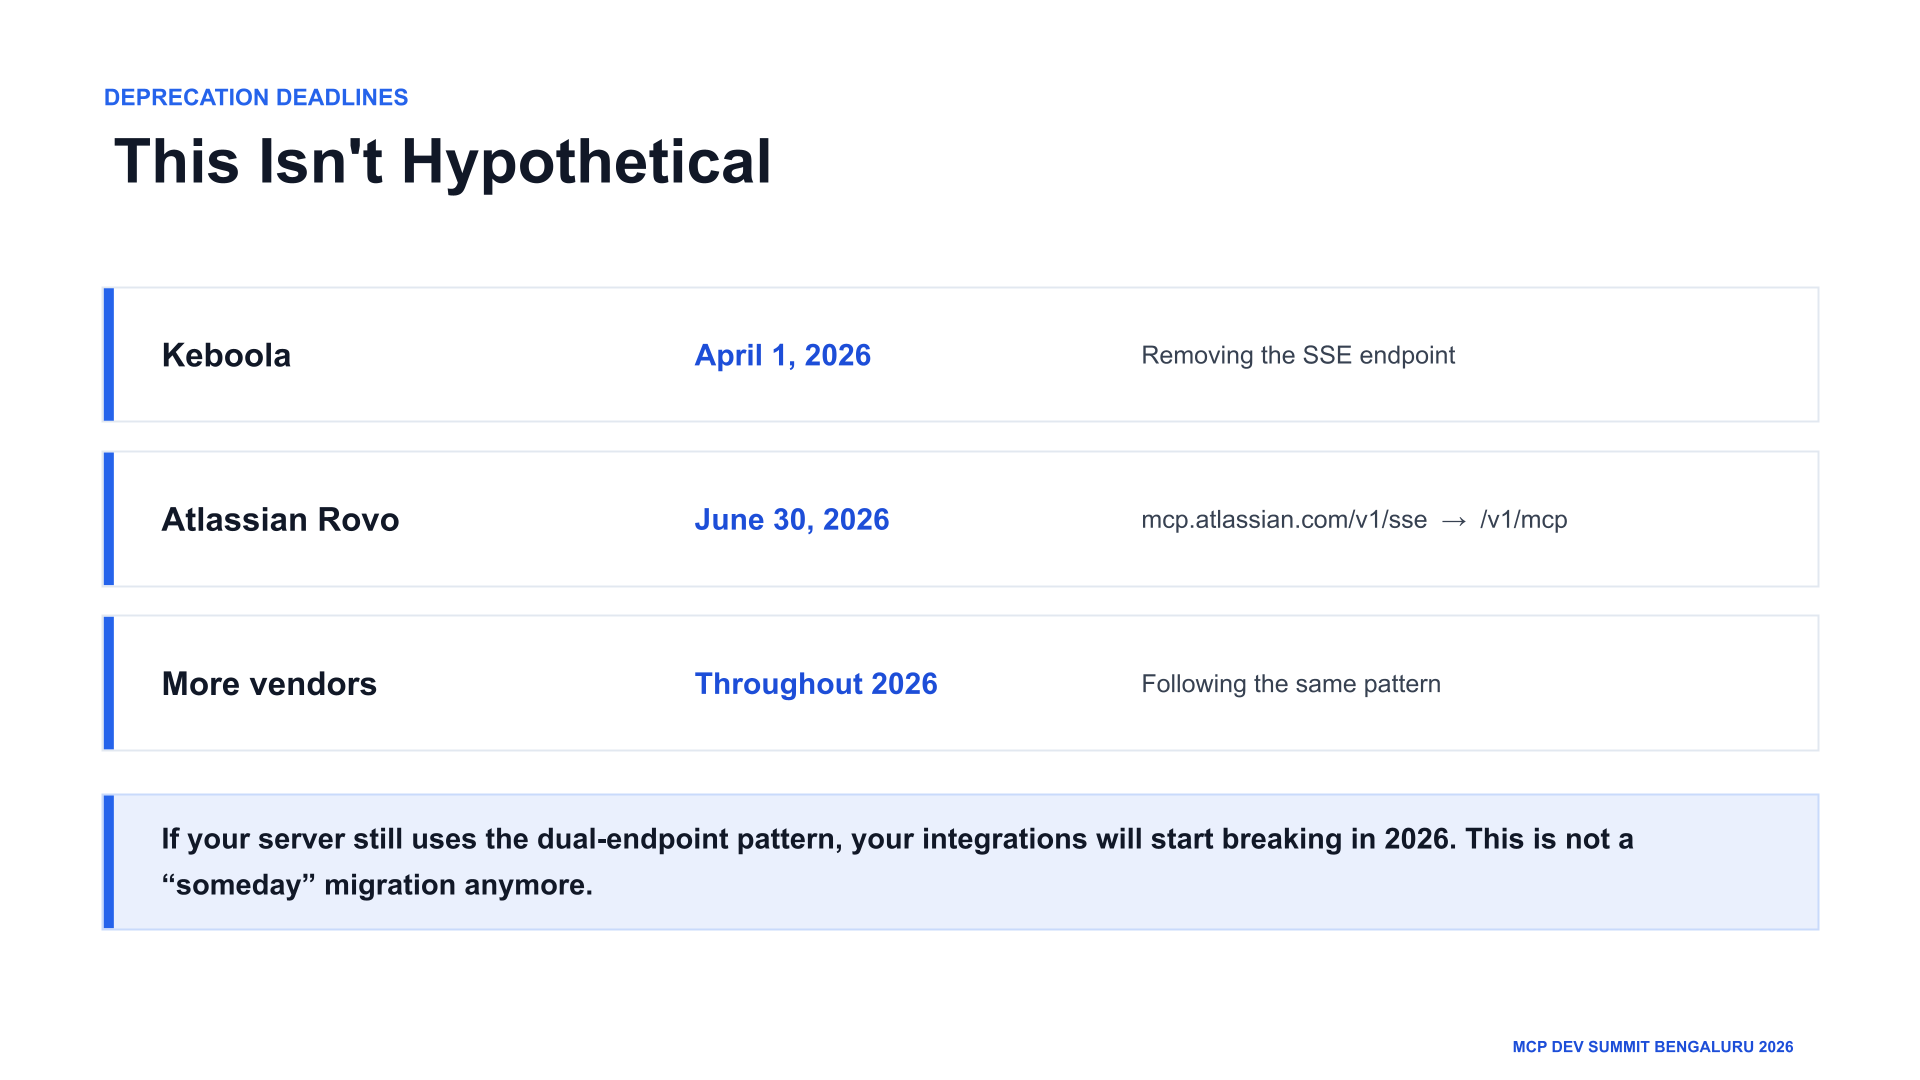Select the 'April 1, 2026' deadline date
The width and height of the screenshot is (1920, 1080).
click(x=783, y=355)
